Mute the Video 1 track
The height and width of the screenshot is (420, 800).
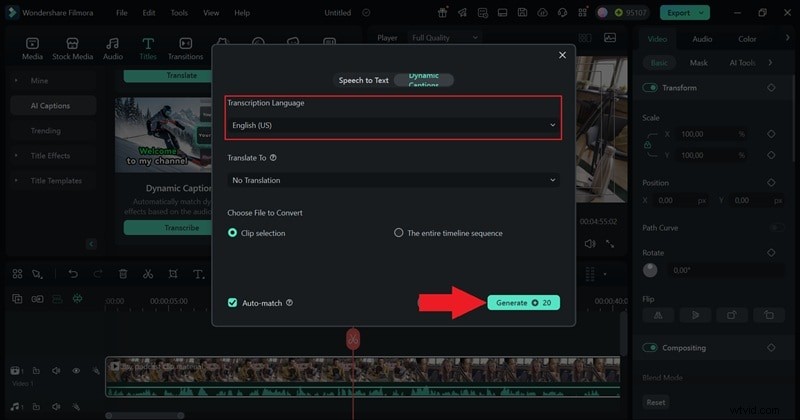pyautogui.click(x=56, y=370)
